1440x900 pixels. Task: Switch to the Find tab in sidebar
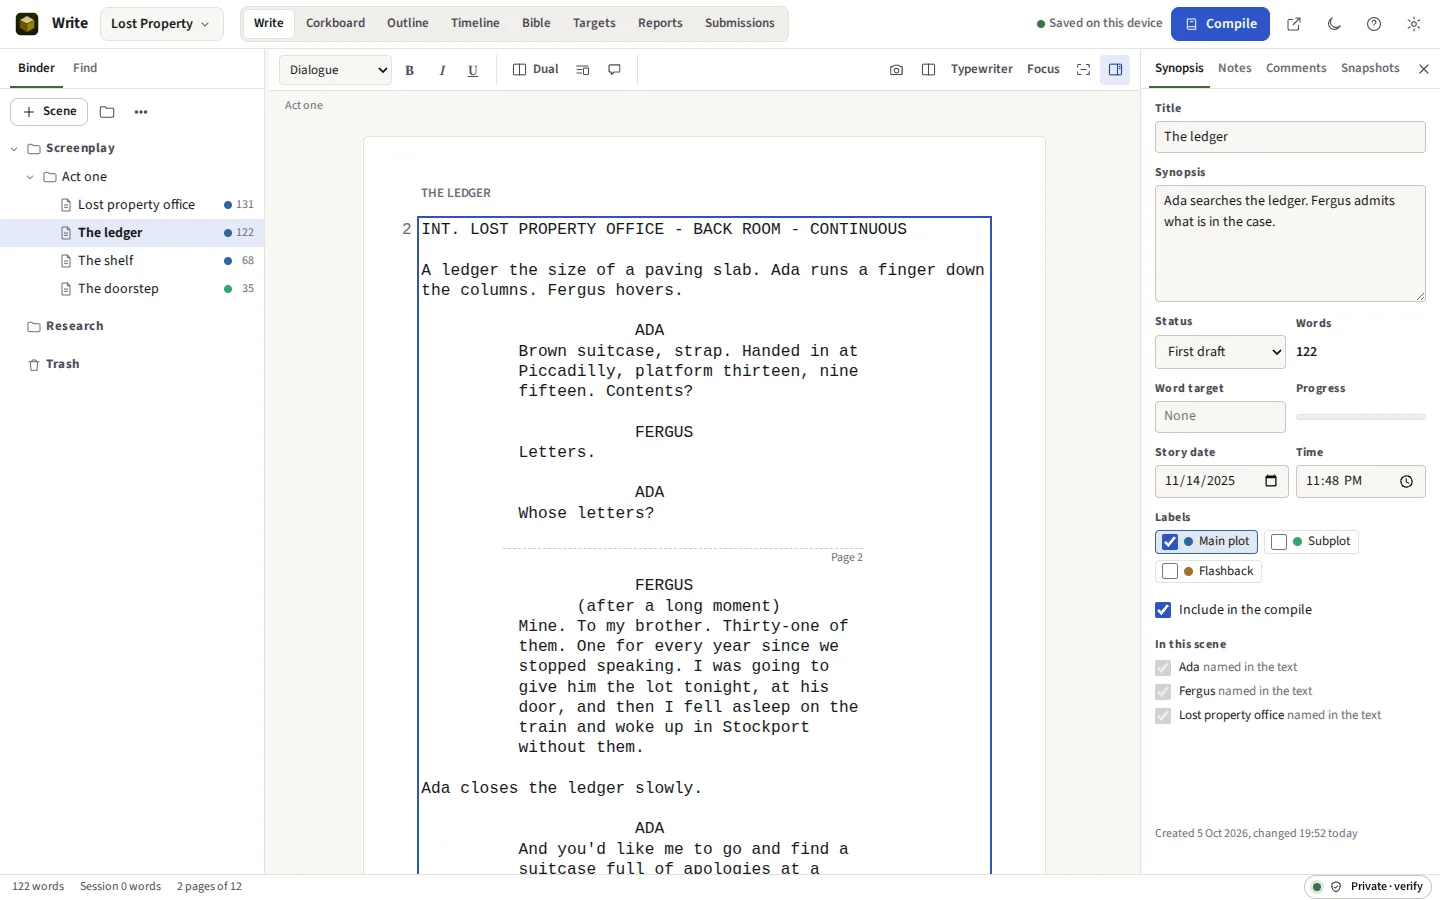[85, 68]
